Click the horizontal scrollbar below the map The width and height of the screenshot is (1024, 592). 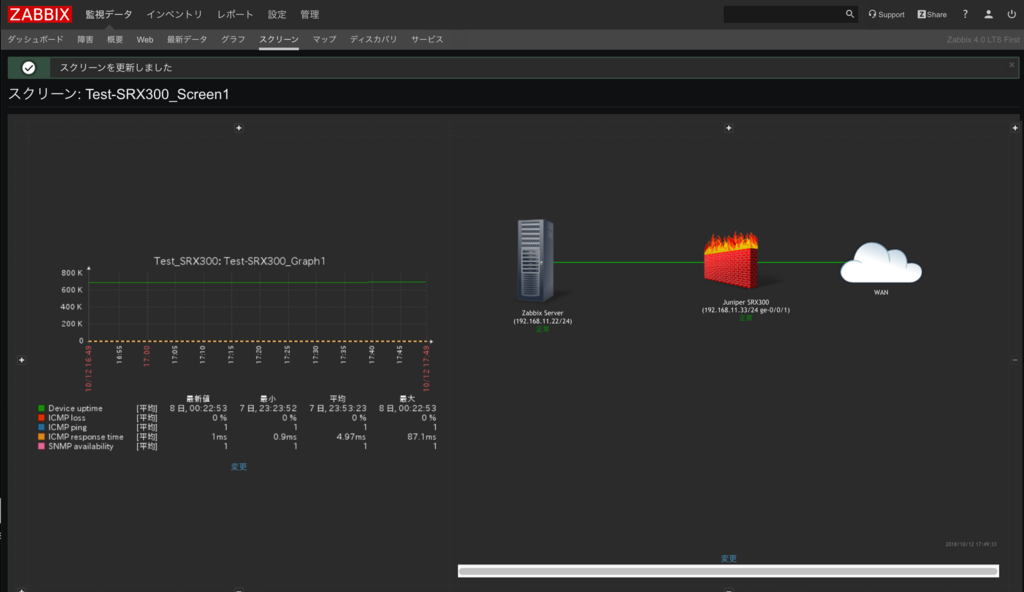pyautogui.click(x=728, y=571)
